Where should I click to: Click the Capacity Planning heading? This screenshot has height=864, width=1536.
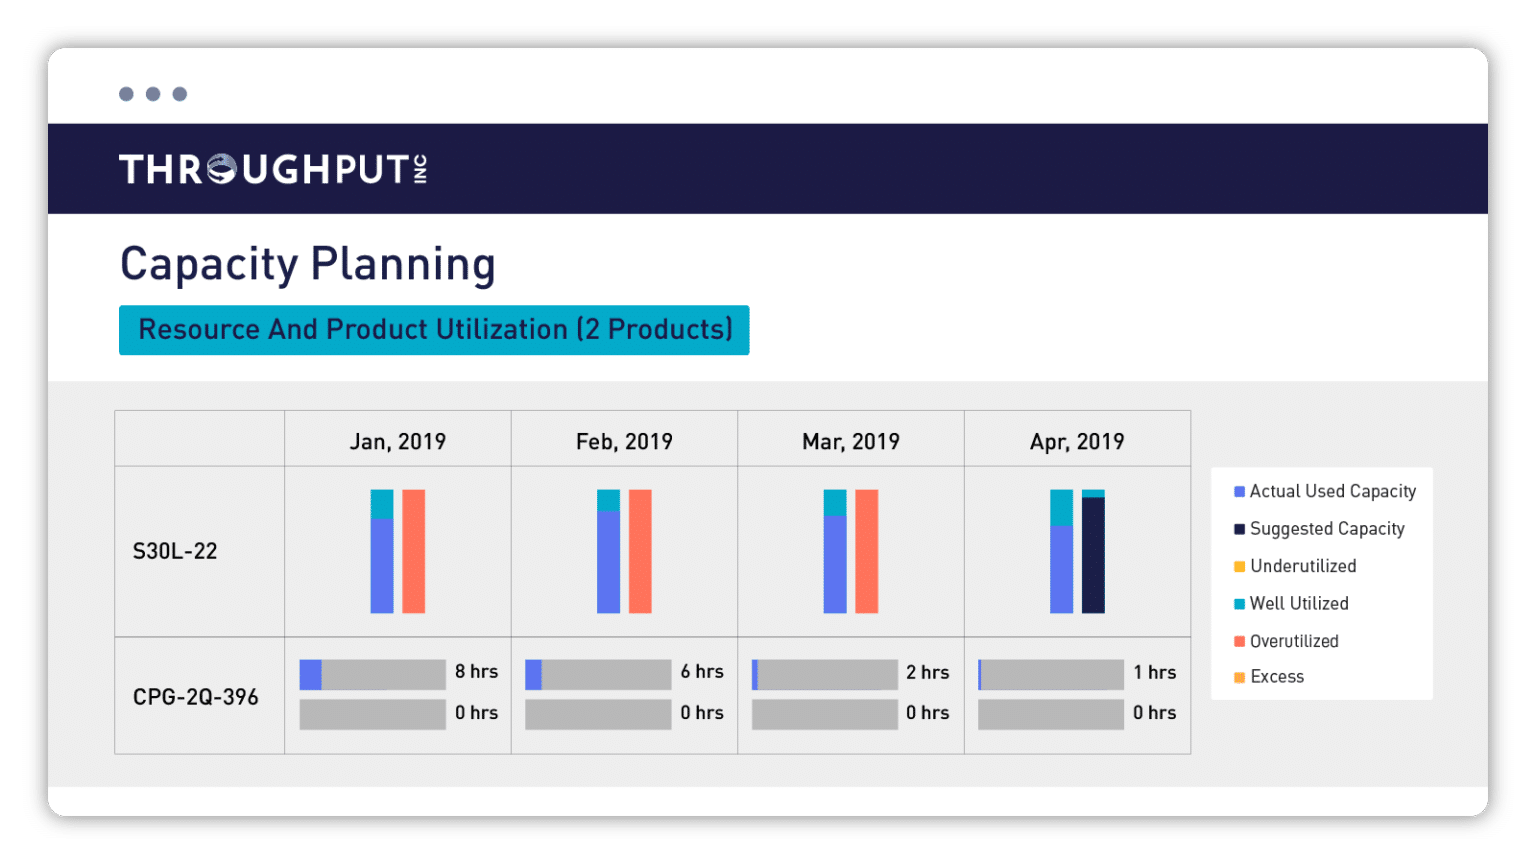click(308, 264)
